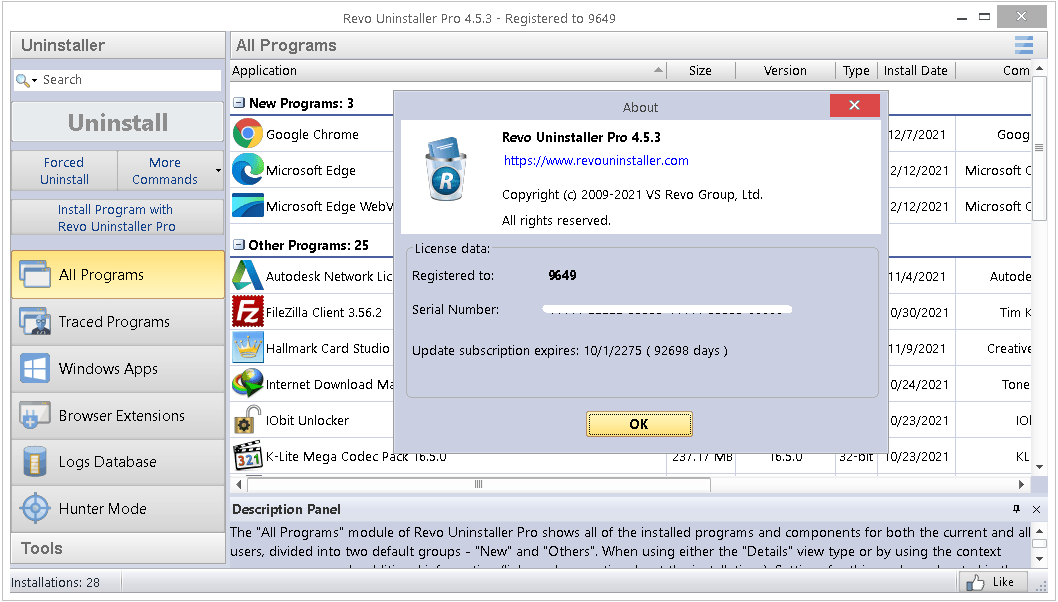1058x602 pixels.
Task: Click the Version column header
Action: click(x=785, y=70)
